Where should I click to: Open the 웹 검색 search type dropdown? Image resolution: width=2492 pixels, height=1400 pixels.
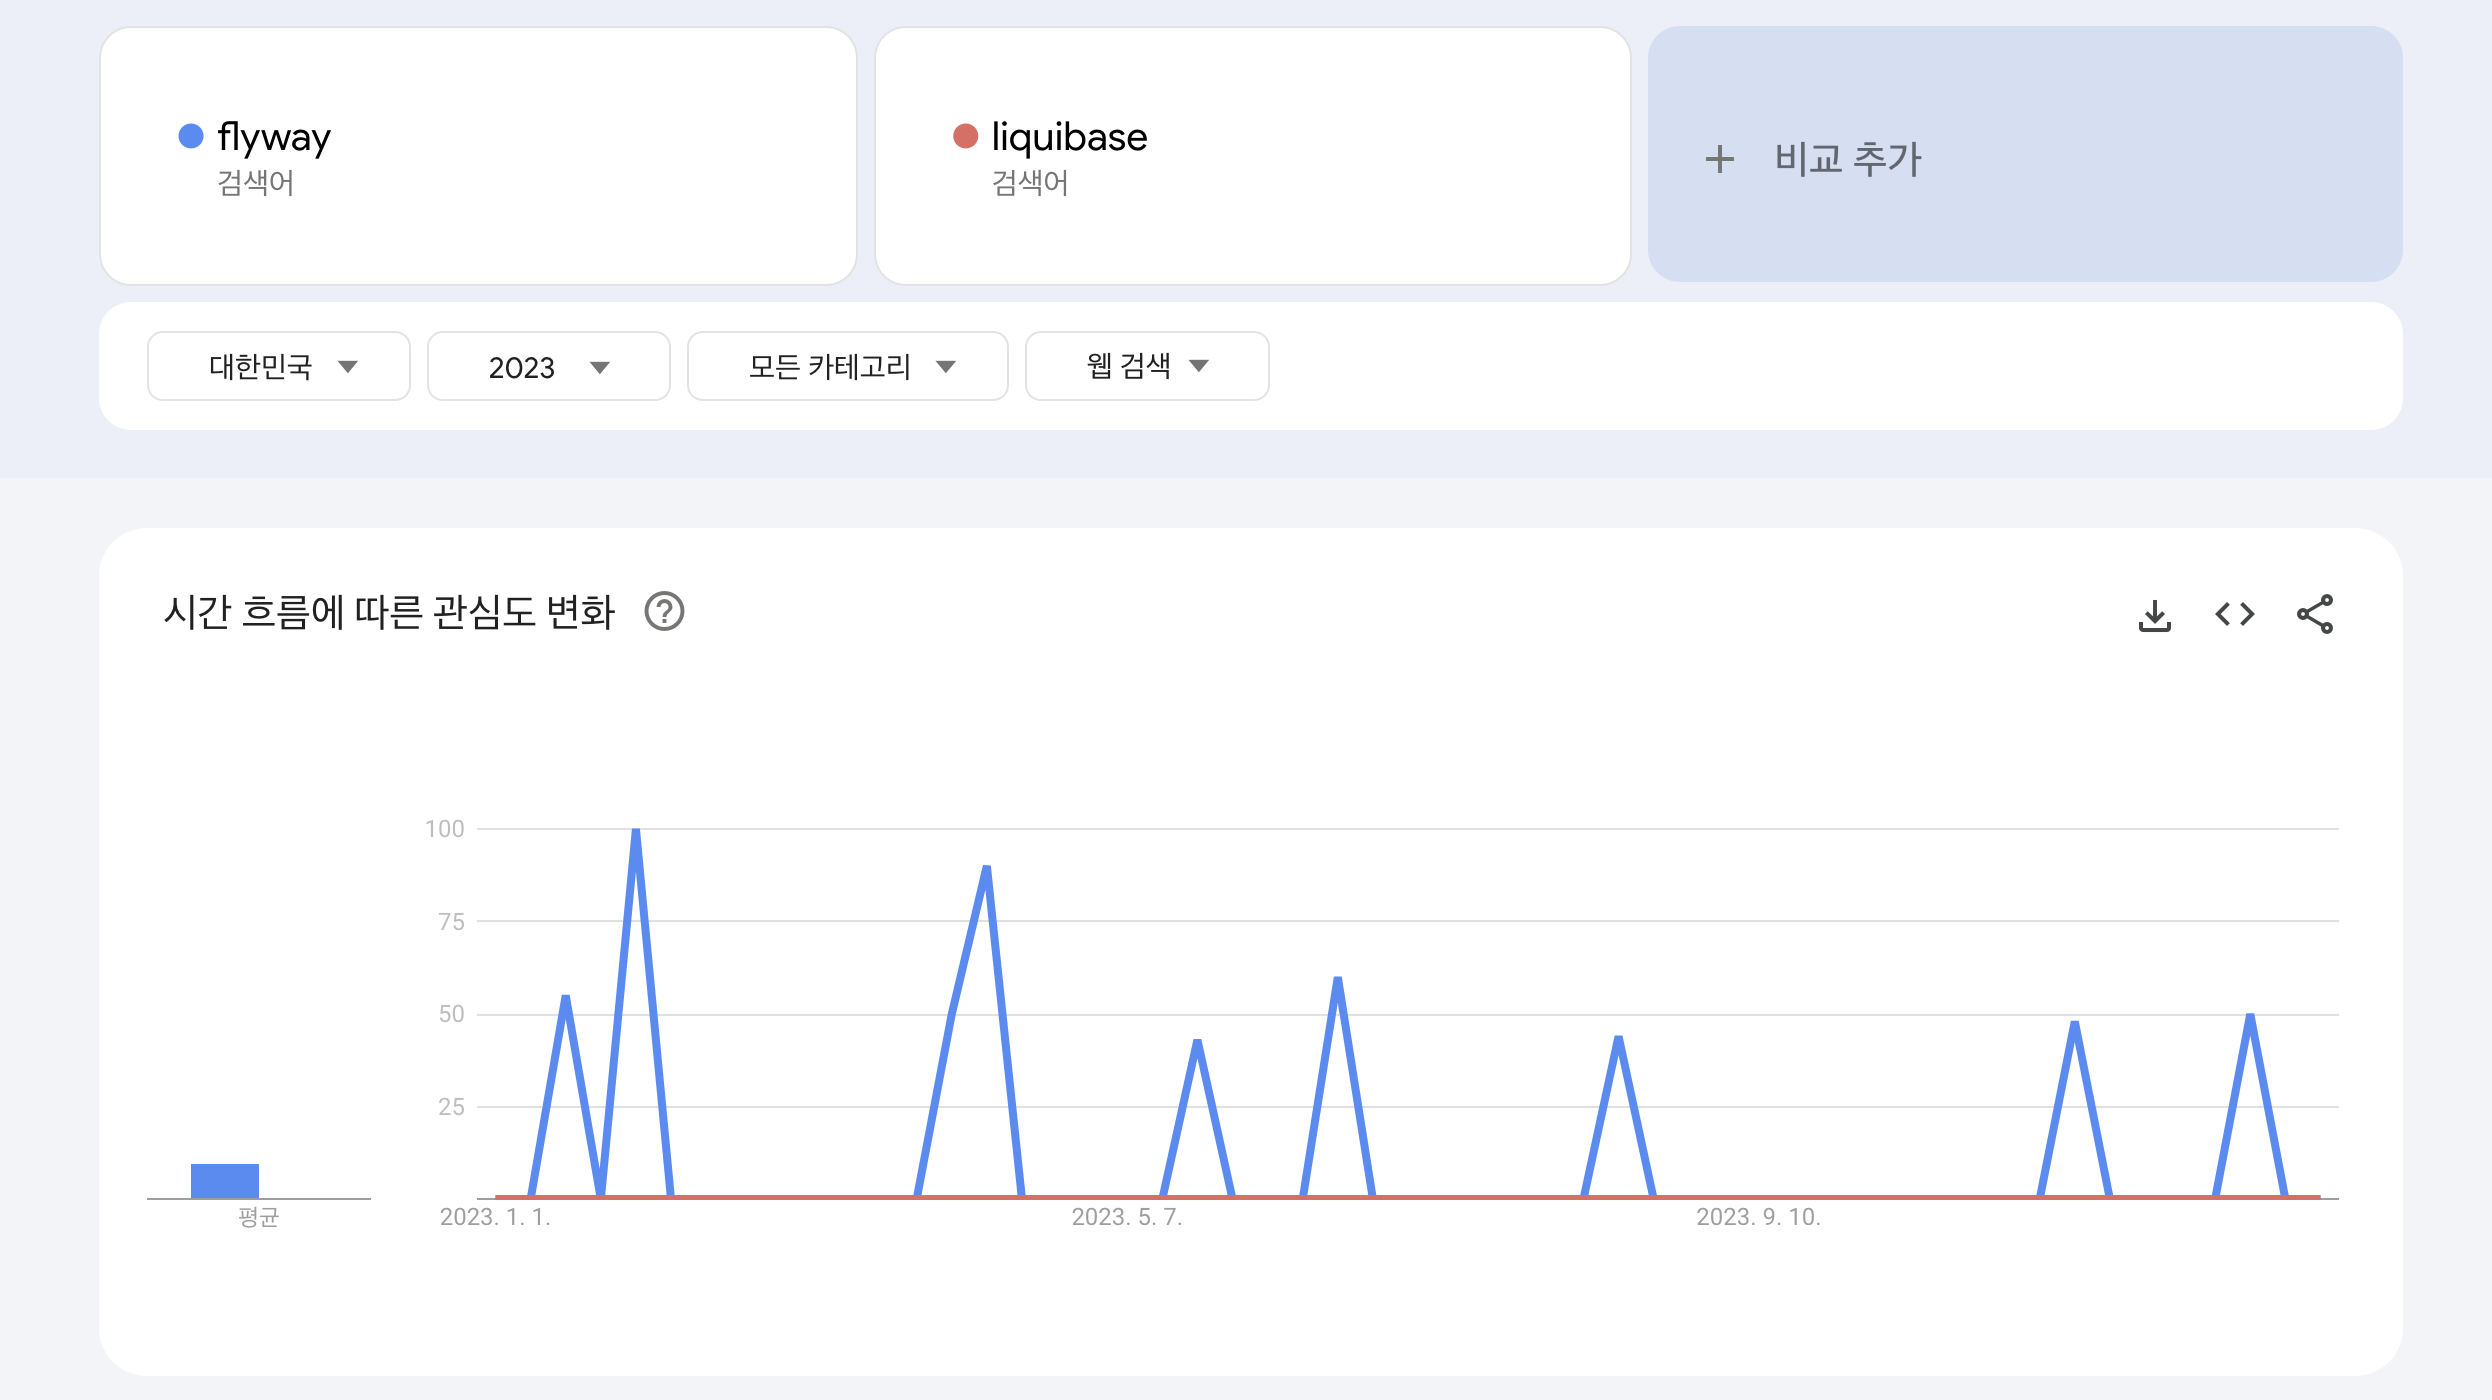(1147, 366)
